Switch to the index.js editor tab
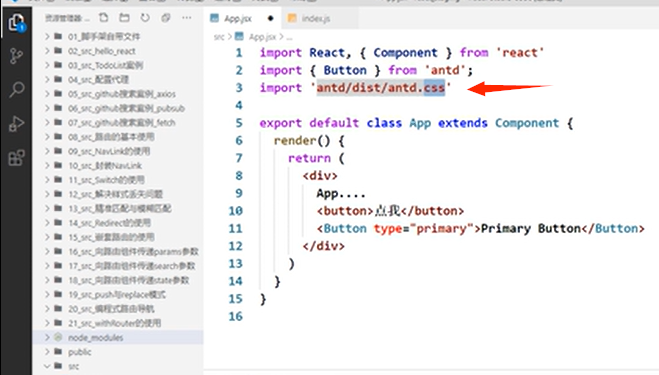This screenshot has width=659, height=375. click(x=316, y=18)
